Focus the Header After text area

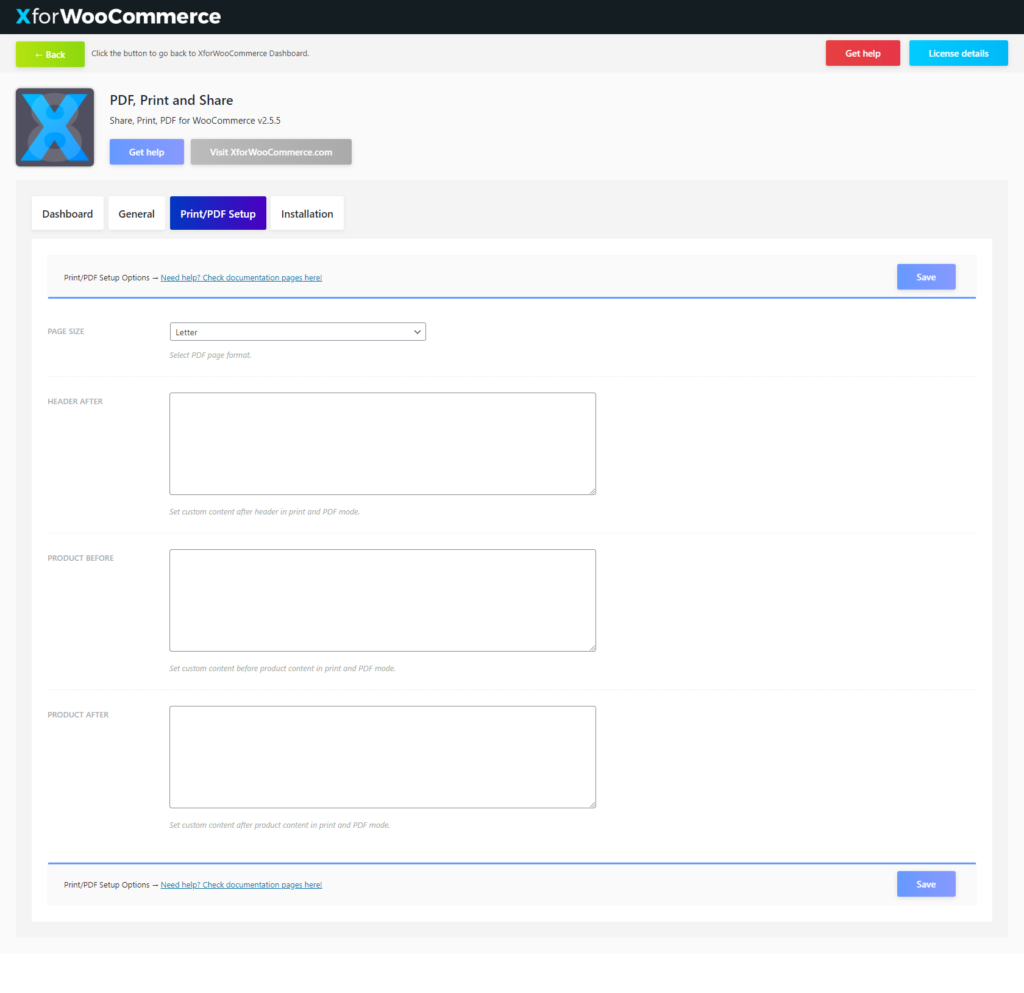click(x=383, y=443)
